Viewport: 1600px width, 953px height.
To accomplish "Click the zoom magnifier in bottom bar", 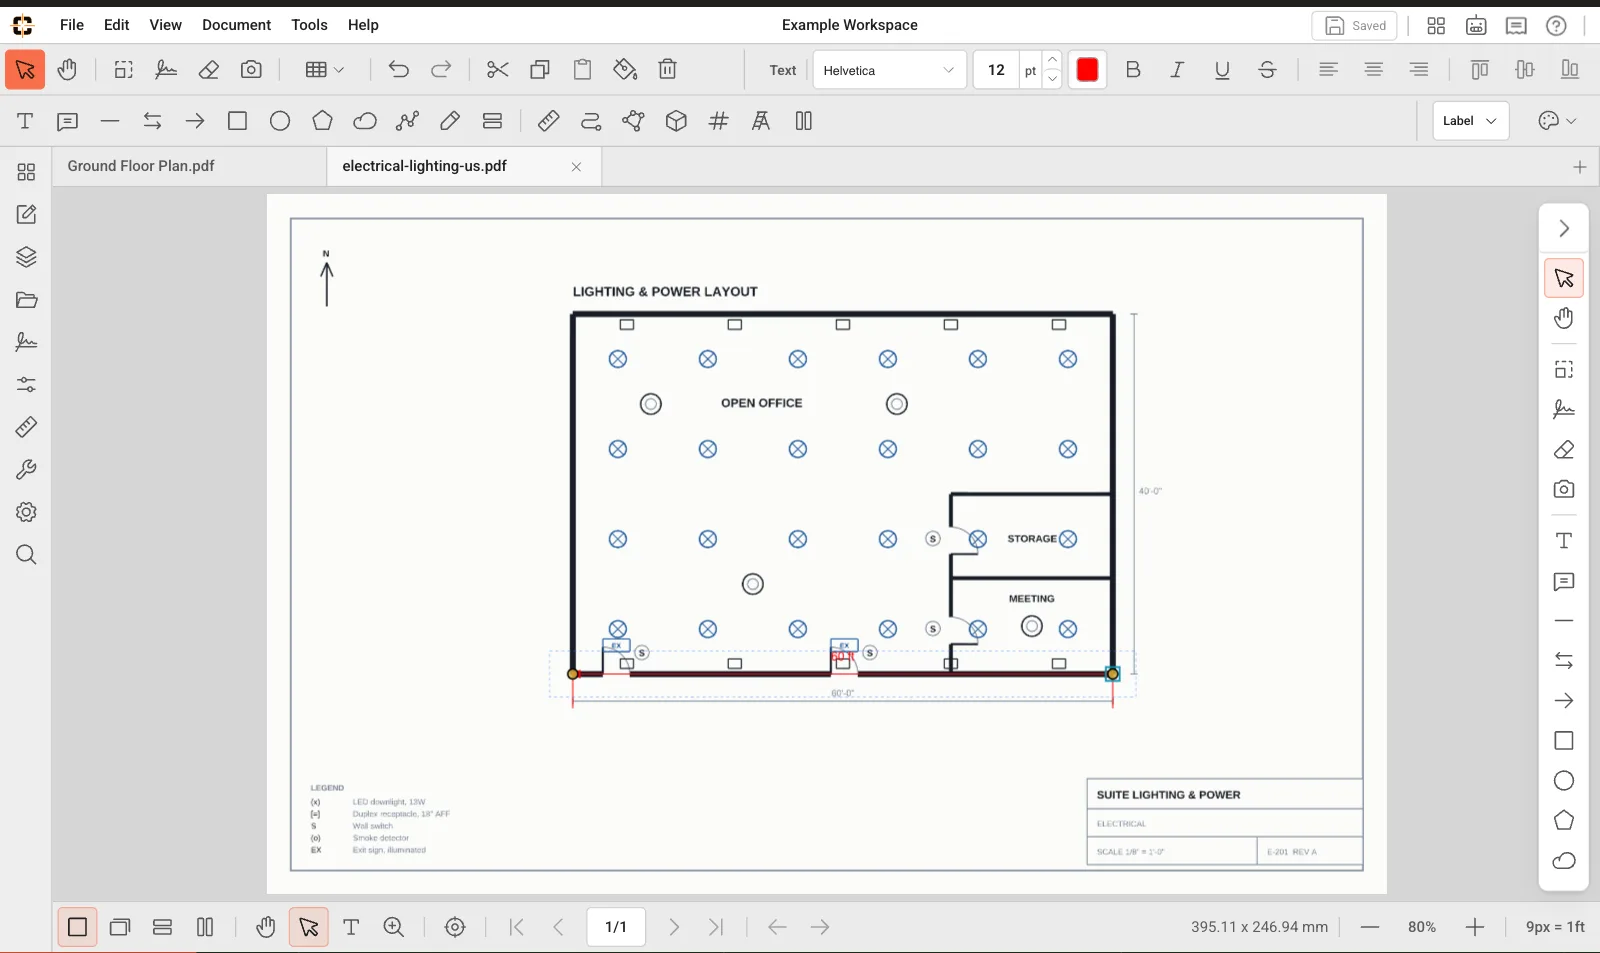I will click(394, 927).
